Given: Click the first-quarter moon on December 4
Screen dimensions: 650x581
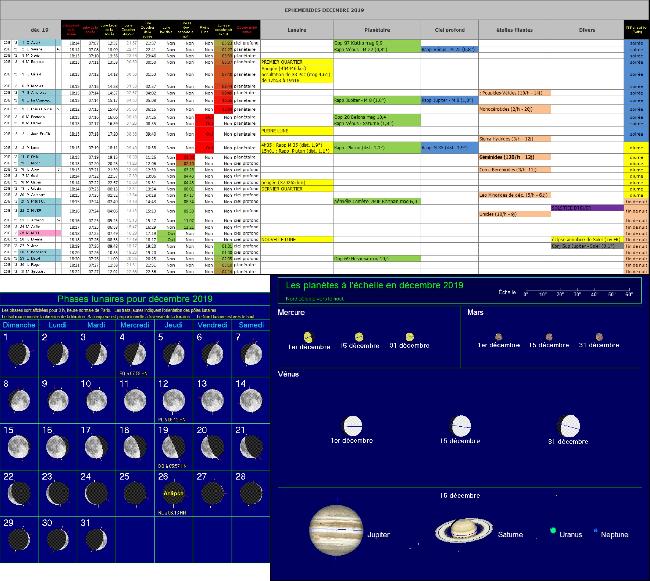Looking at the screenshot, I should pos(135,354).
